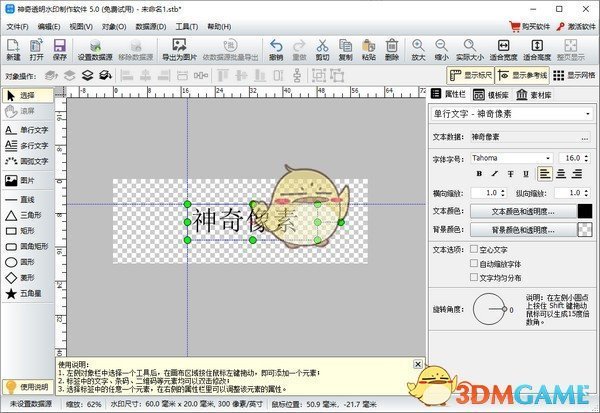This screenshot has height=413, width=600.
Task: Click the 复制 (Copy) icon
Action: coord(346,50)
